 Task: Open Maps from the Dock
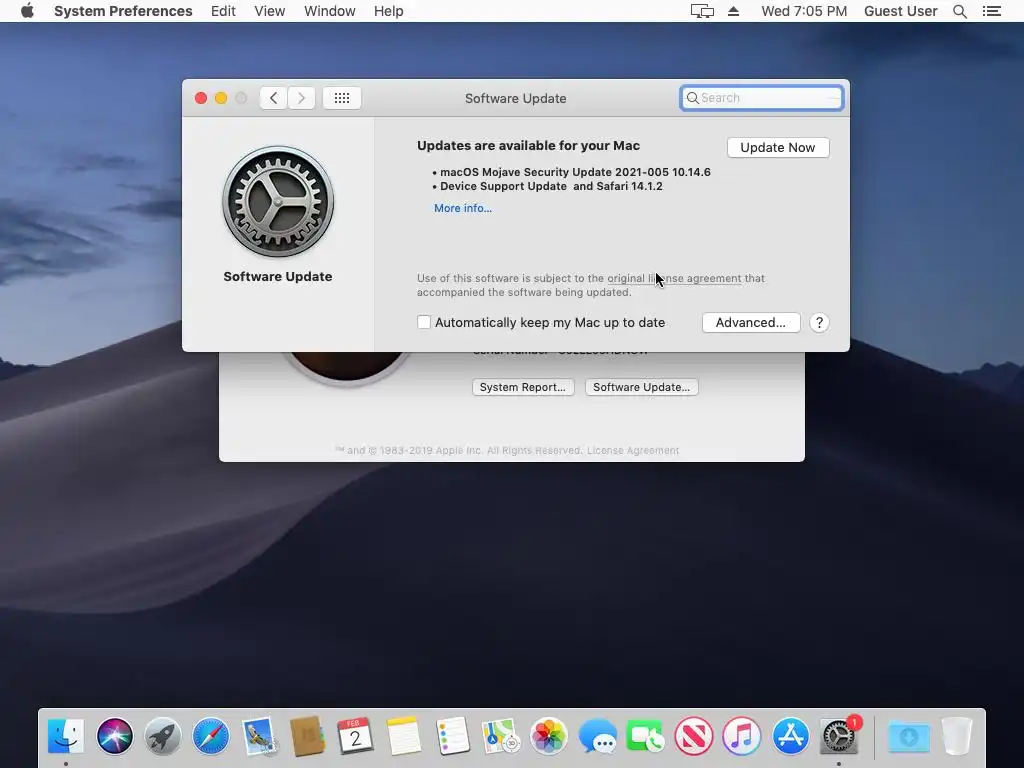[501, 736]
